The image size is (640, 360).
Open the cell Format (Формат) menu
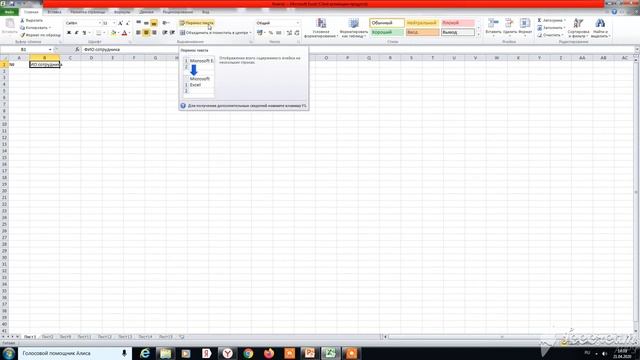525,26
